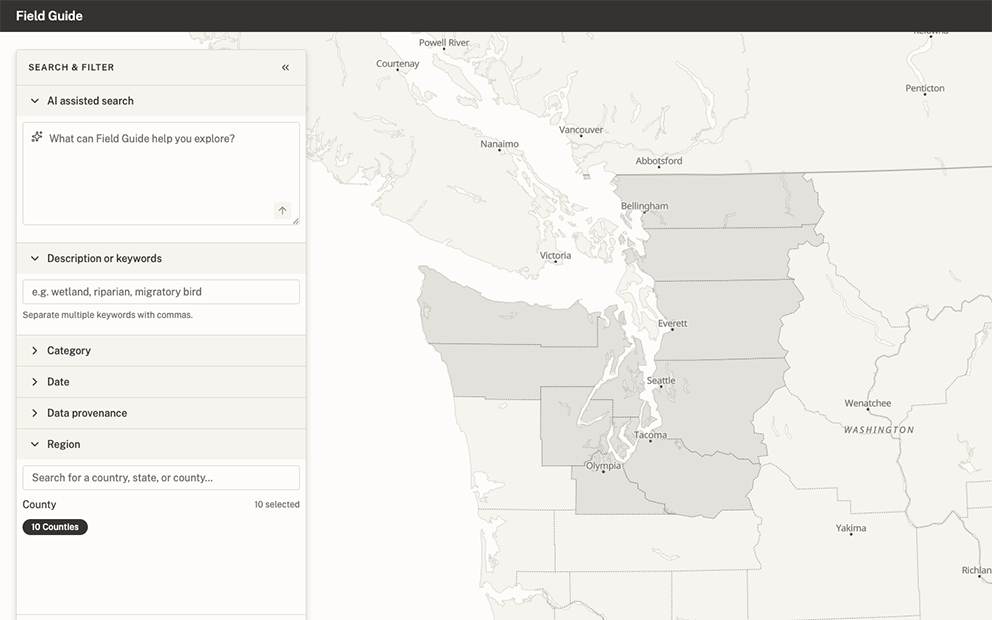Click the region search input field
This screenshot has width=992, height=620.
click(x=161, y=478)
